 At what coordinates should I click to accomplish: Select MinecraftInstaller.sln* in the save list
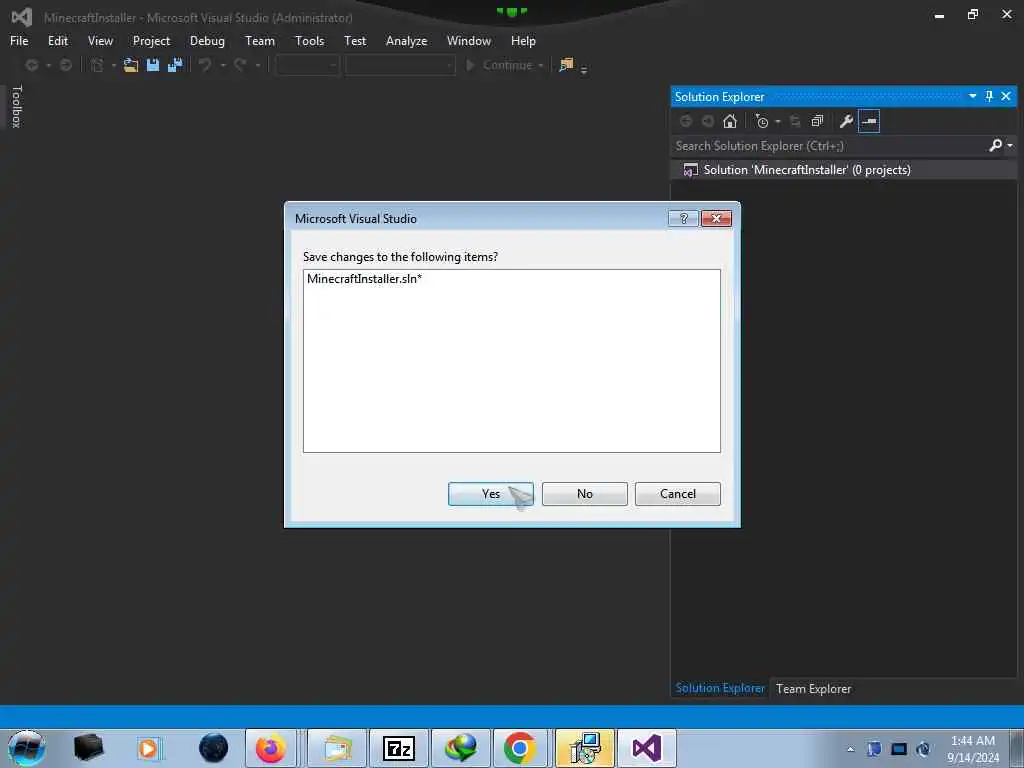pos(364,279)
